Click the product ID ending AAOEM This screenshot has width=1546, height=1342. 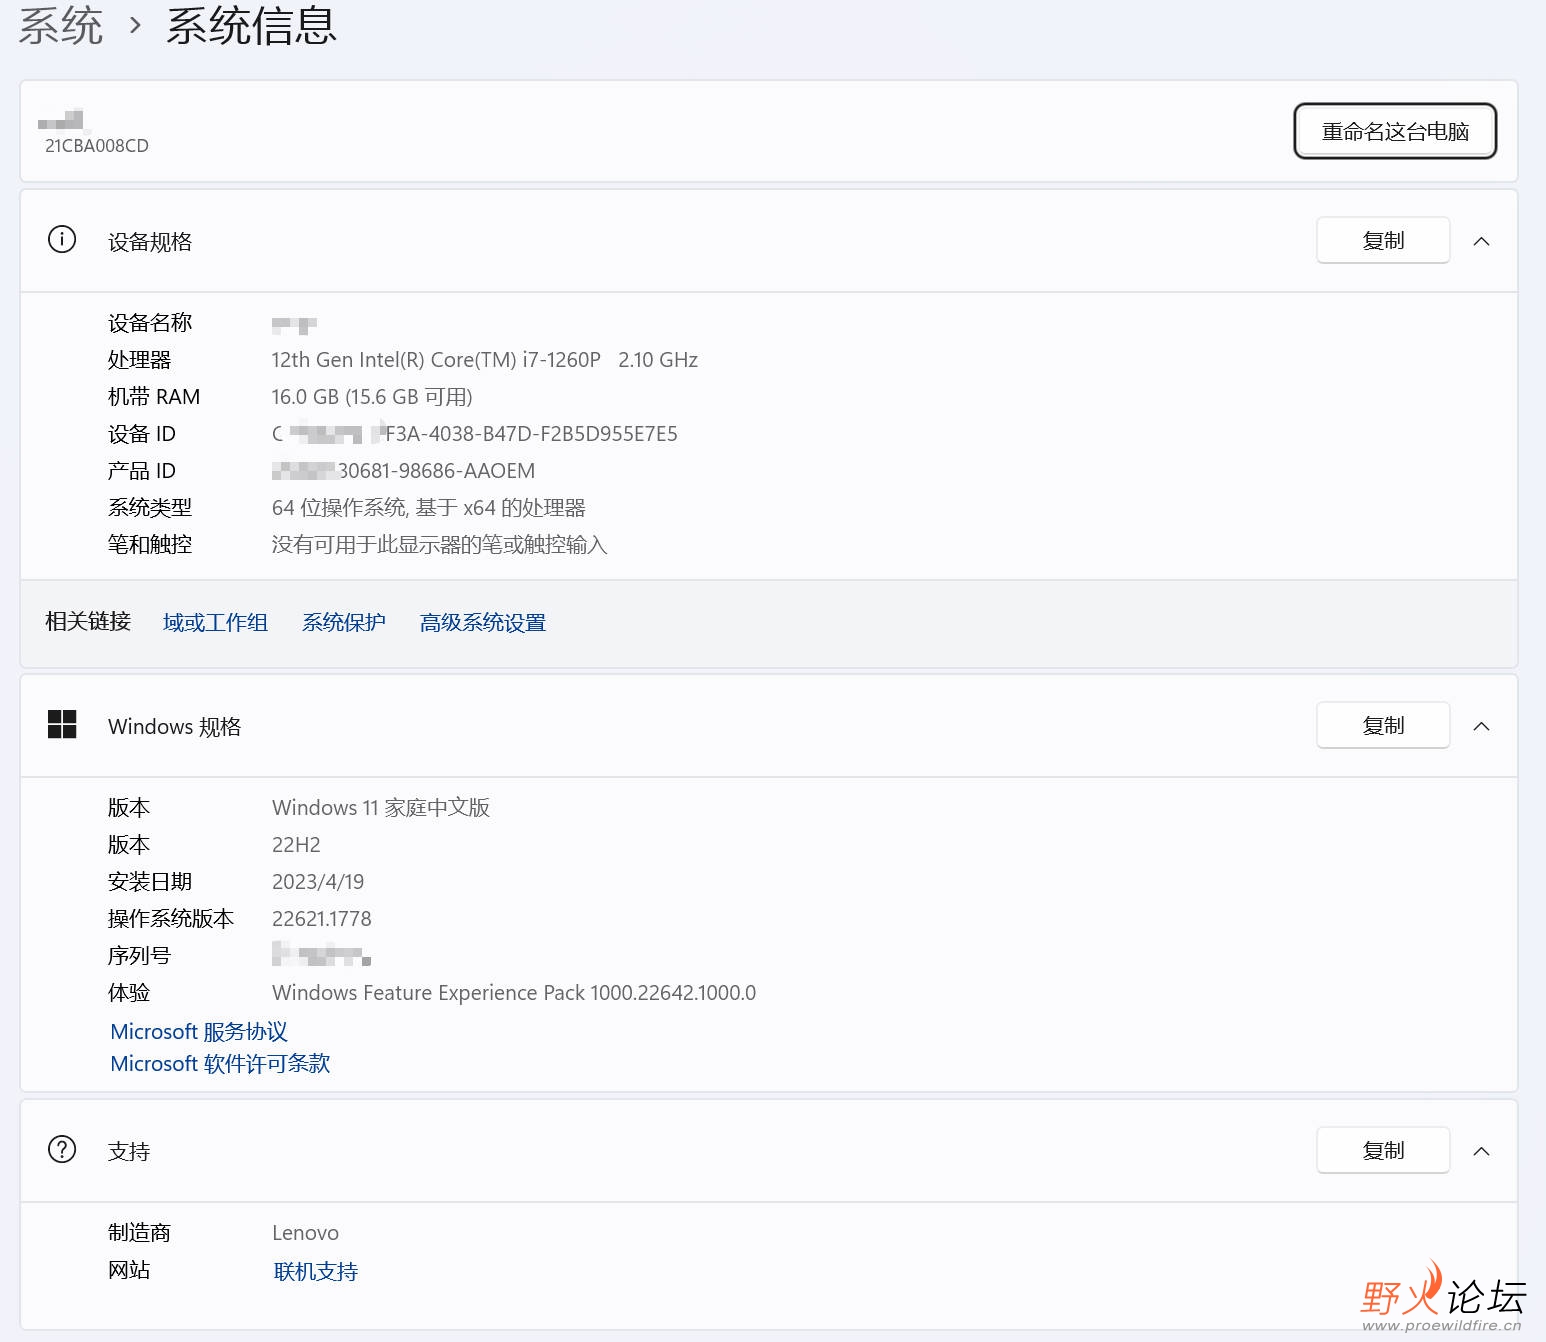click(404, 470)
